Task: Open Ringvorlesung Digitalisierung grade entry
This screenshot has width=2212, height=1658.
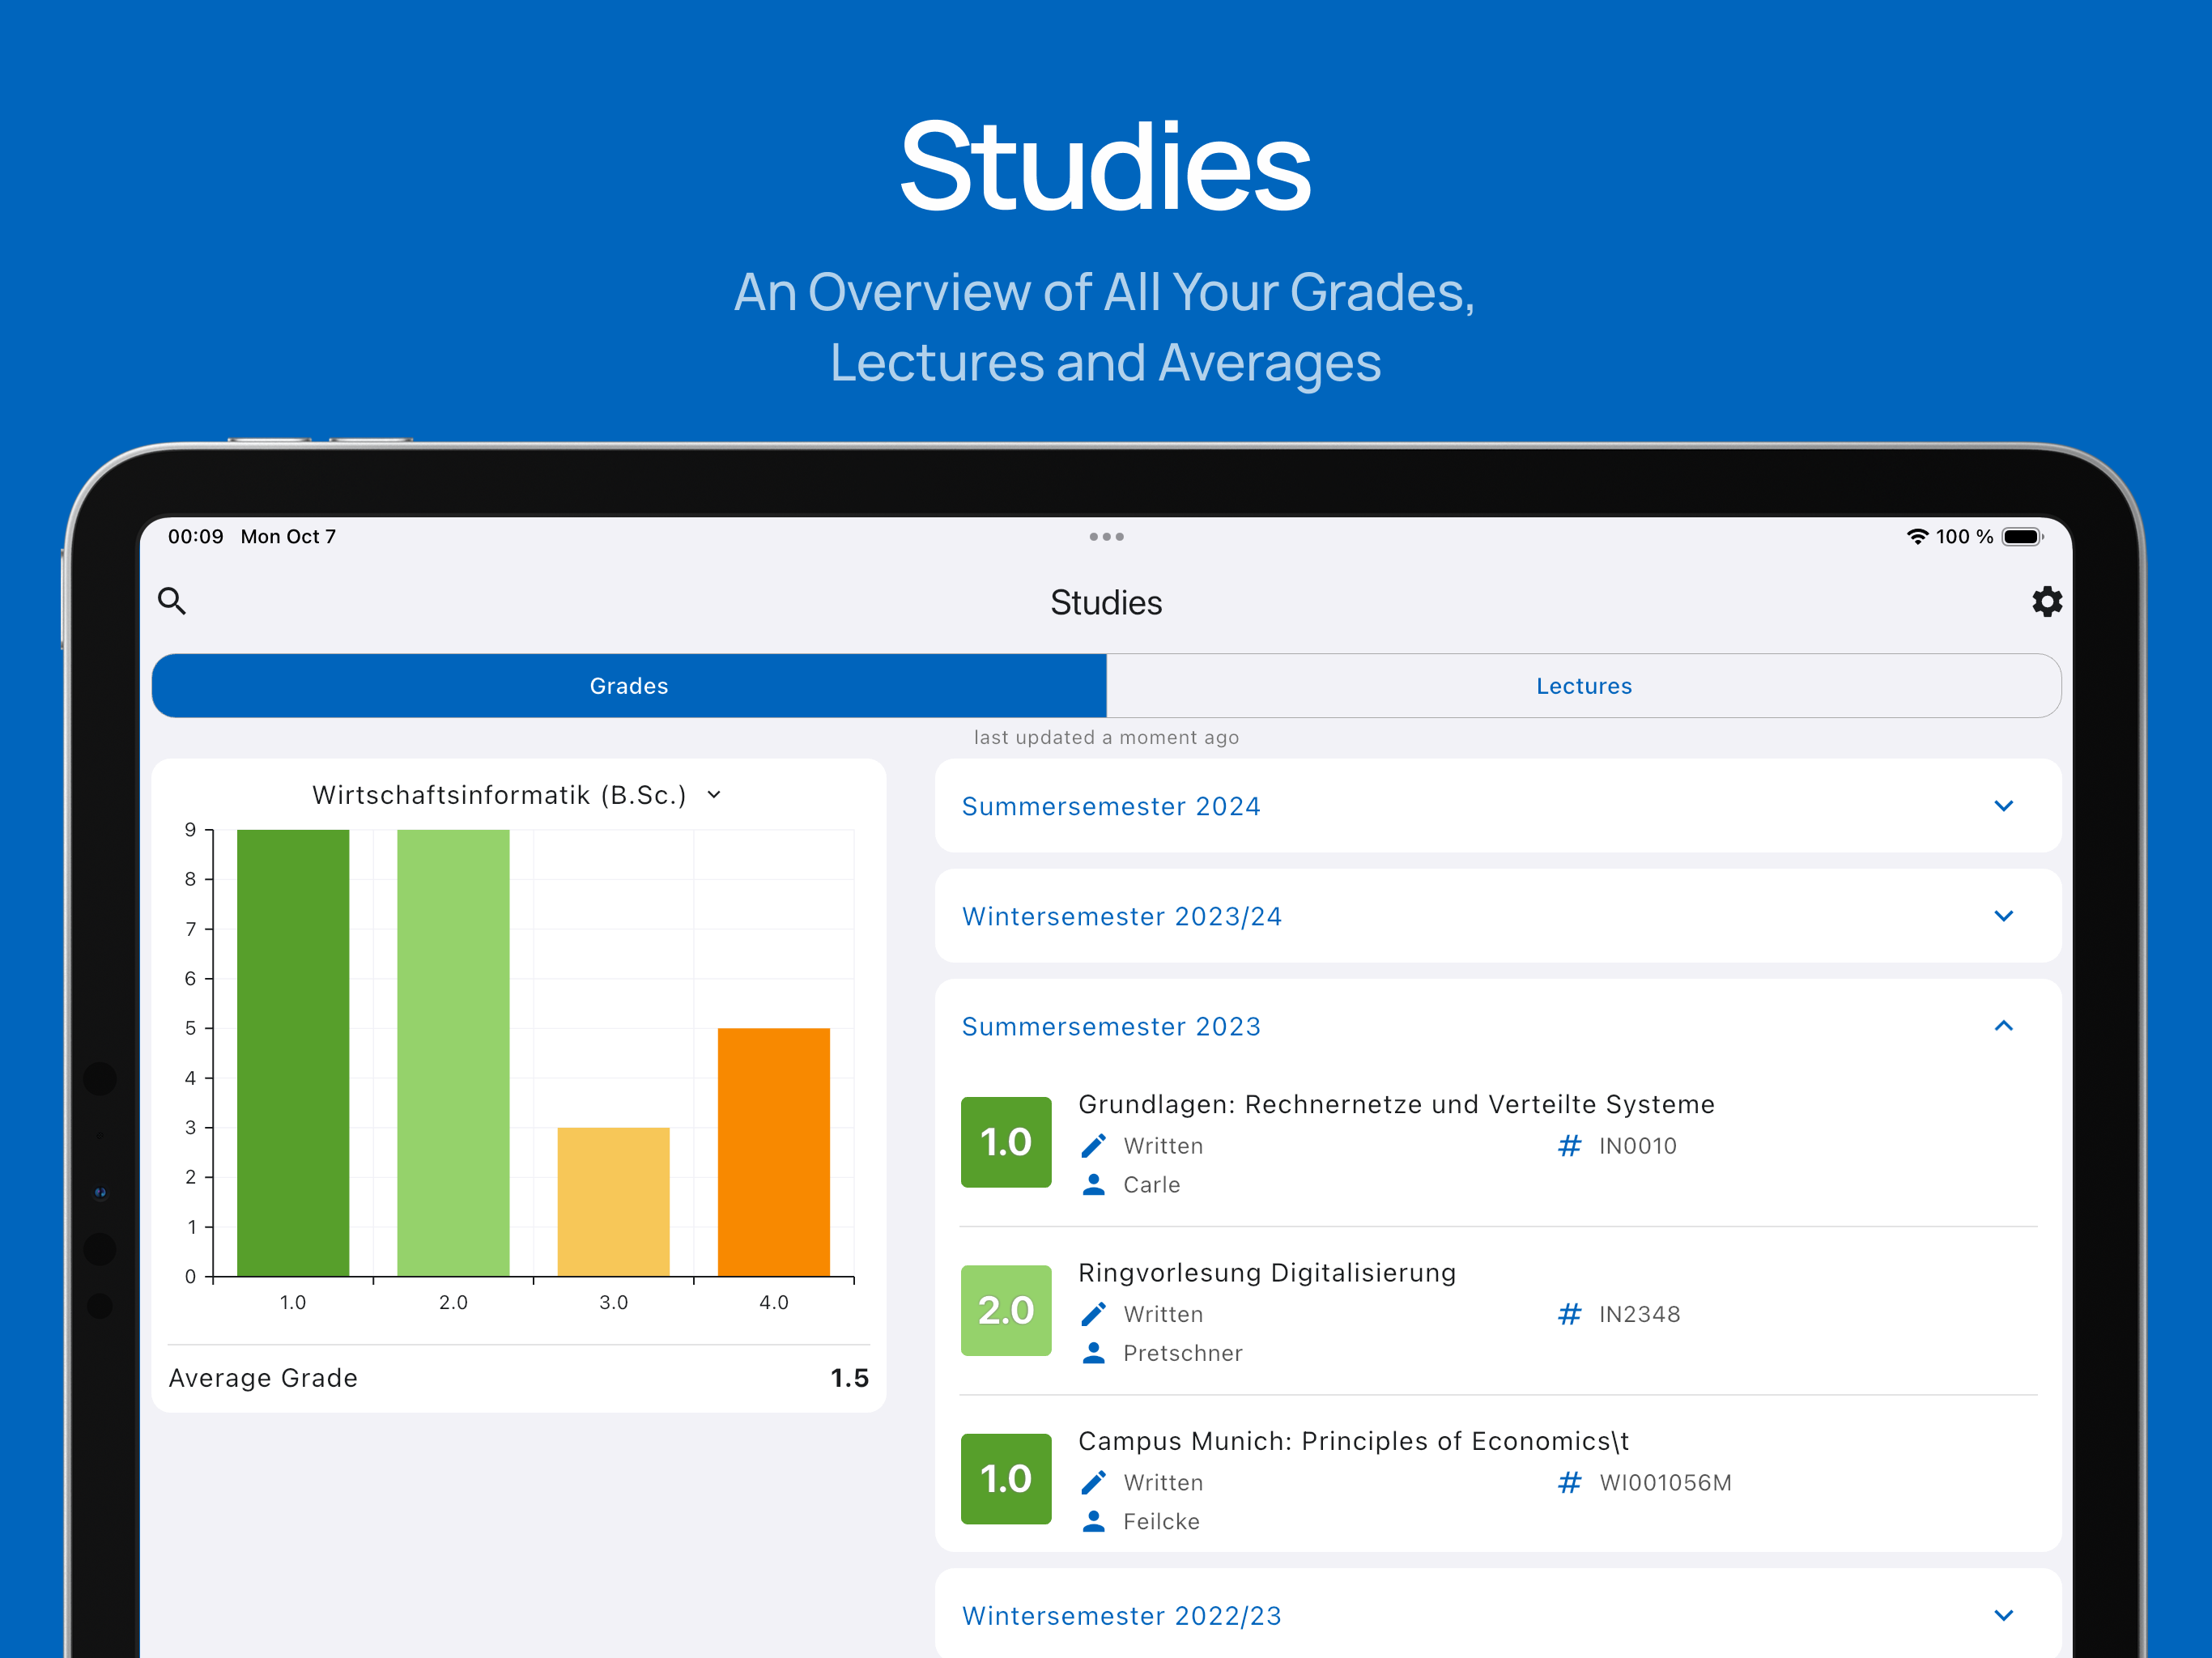Action: [1266, 1273]
